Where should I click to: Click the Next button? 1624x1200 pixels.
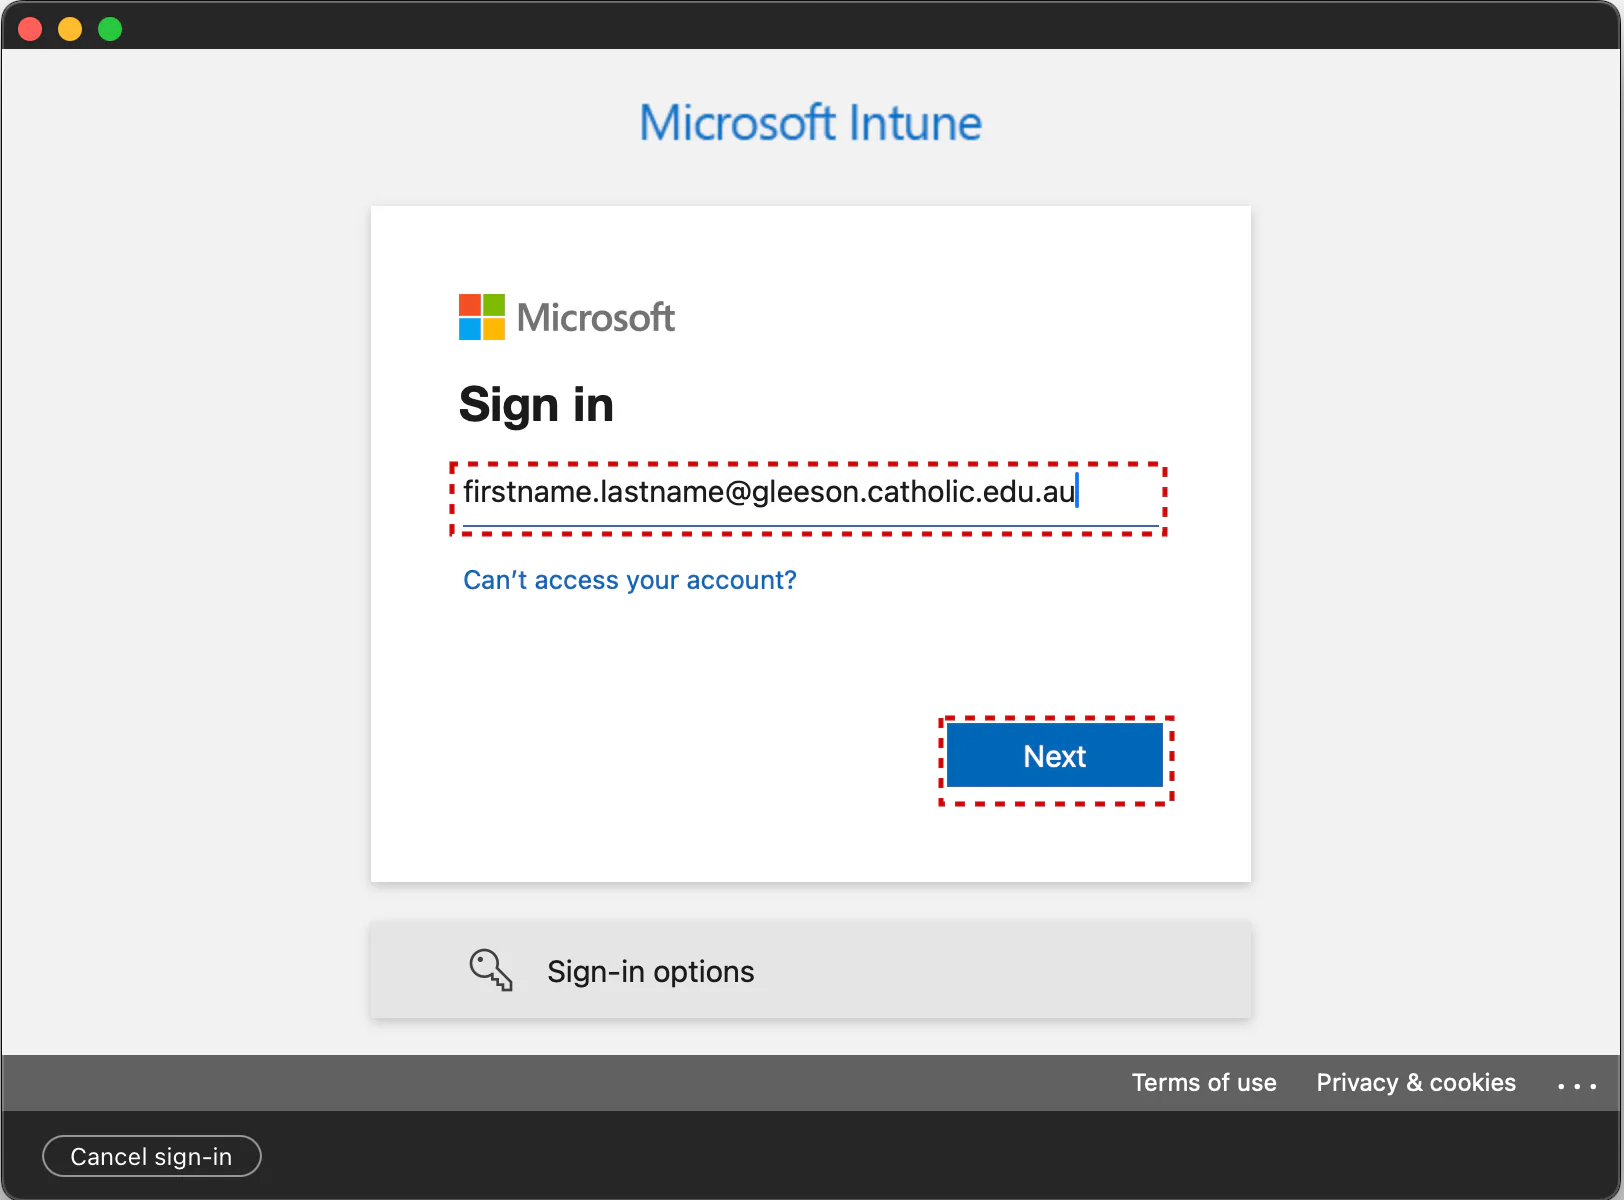pyautogui.click(x=1055, y=756)
